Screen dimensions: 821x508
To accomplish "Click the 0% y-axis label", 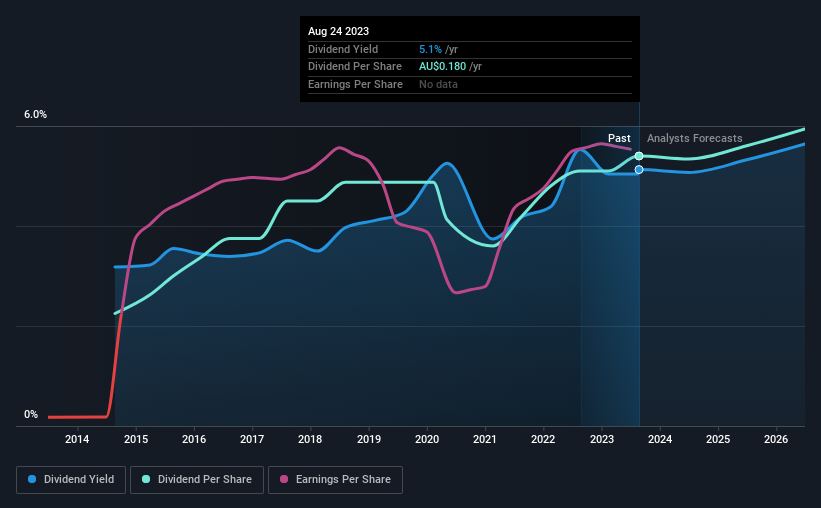I will (31, 414).
